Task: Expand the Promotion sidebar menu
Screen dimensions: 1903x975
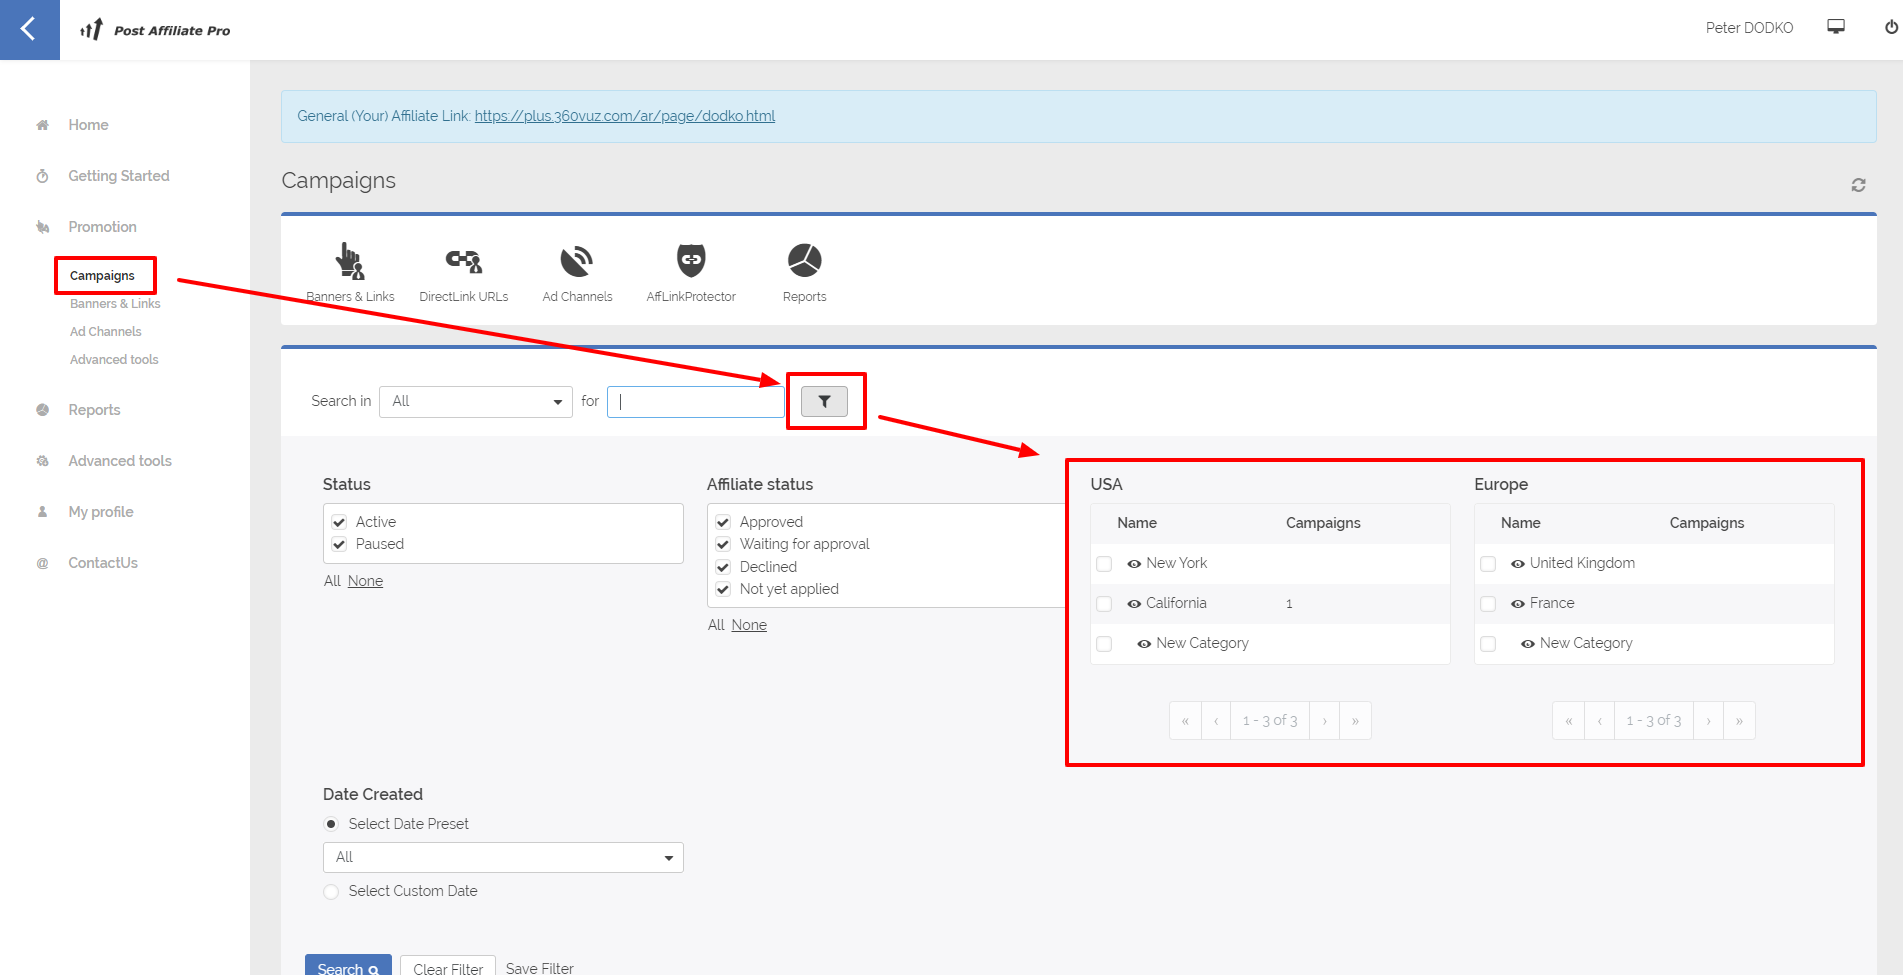Action: 102,227
